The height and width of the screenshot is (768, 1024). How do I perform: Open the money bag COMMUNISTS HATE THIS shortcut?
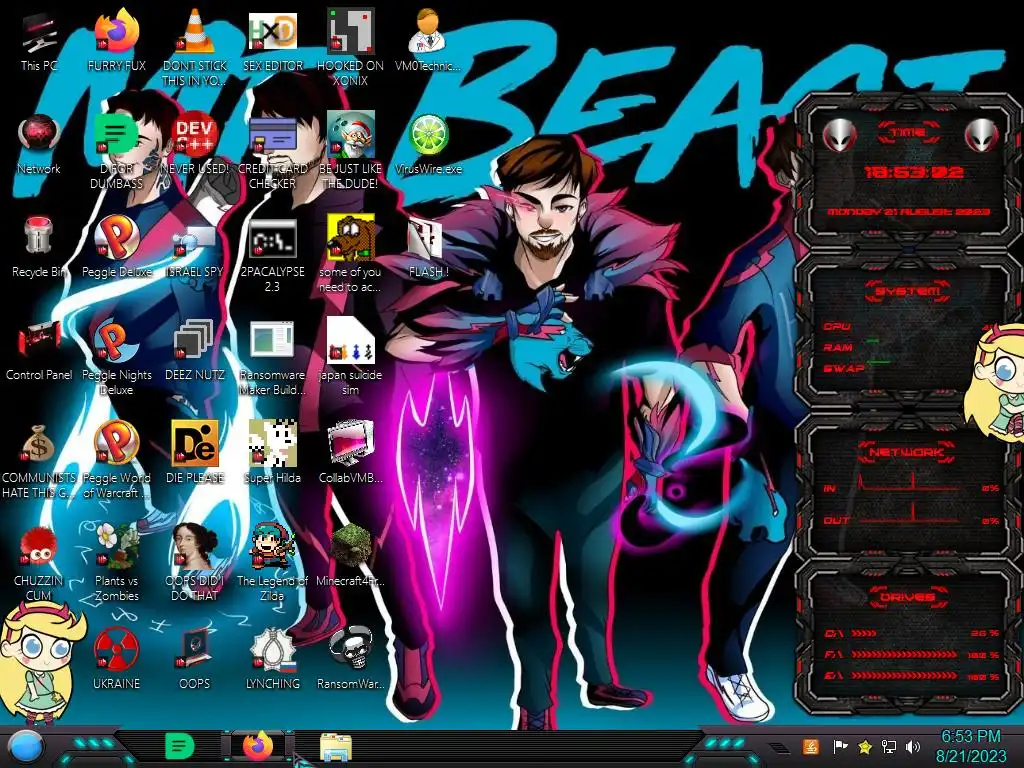[39, 460]
